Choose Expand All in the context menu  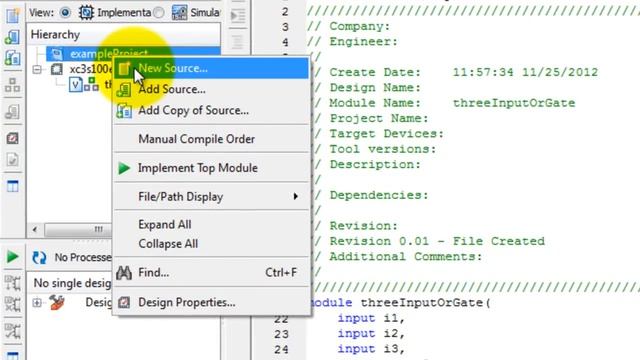[x=211, y=224]
